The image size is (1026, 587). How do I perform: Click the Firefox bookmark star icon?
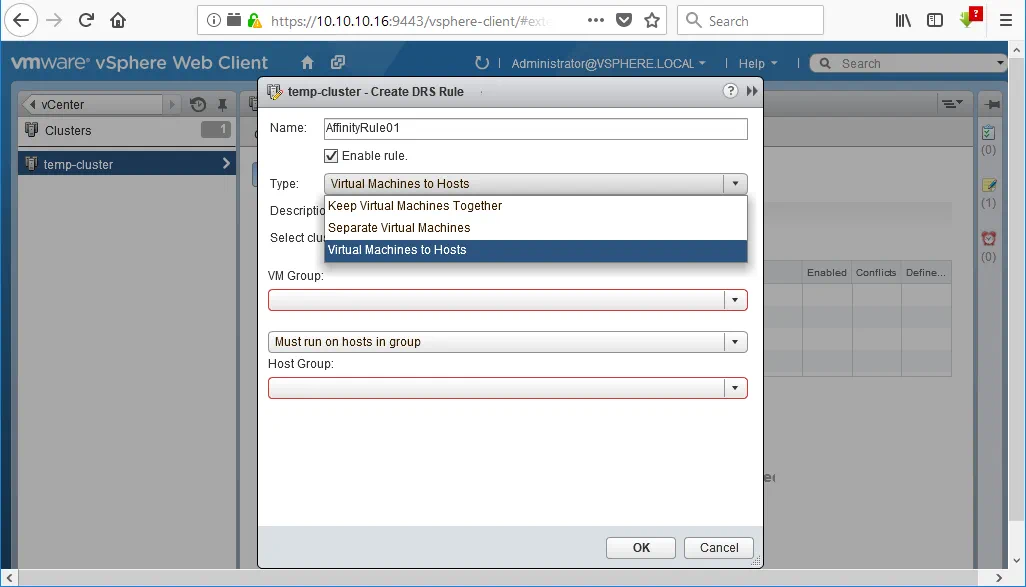pyautogui.click(x=652, y=20)
